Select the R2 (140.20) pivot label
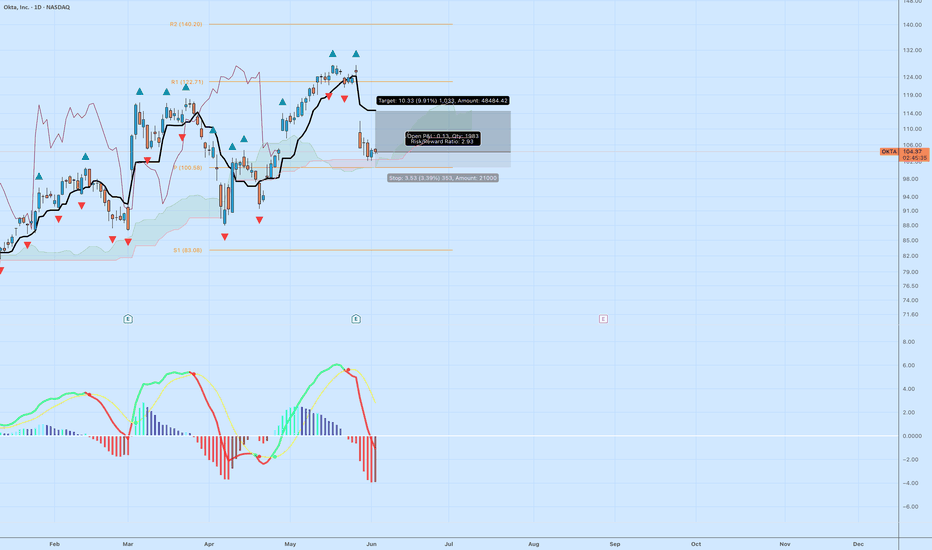The width and height of the screenshot is (932, 550). (x=186, y=24)
